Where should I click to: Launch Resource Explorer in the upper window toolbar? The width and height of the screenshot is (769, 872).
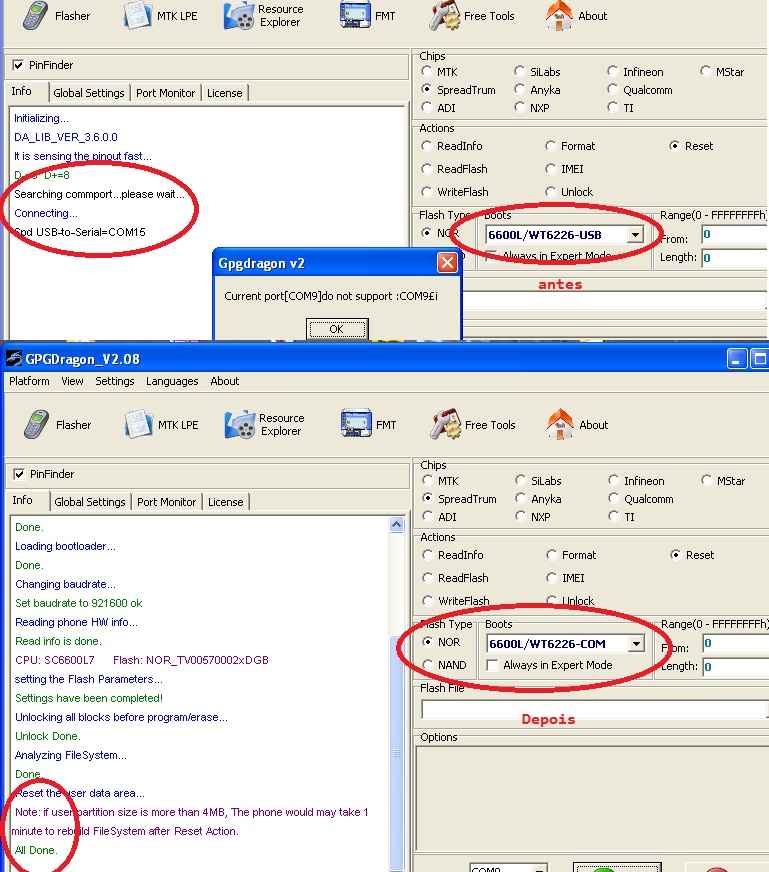tap(264, 16)
